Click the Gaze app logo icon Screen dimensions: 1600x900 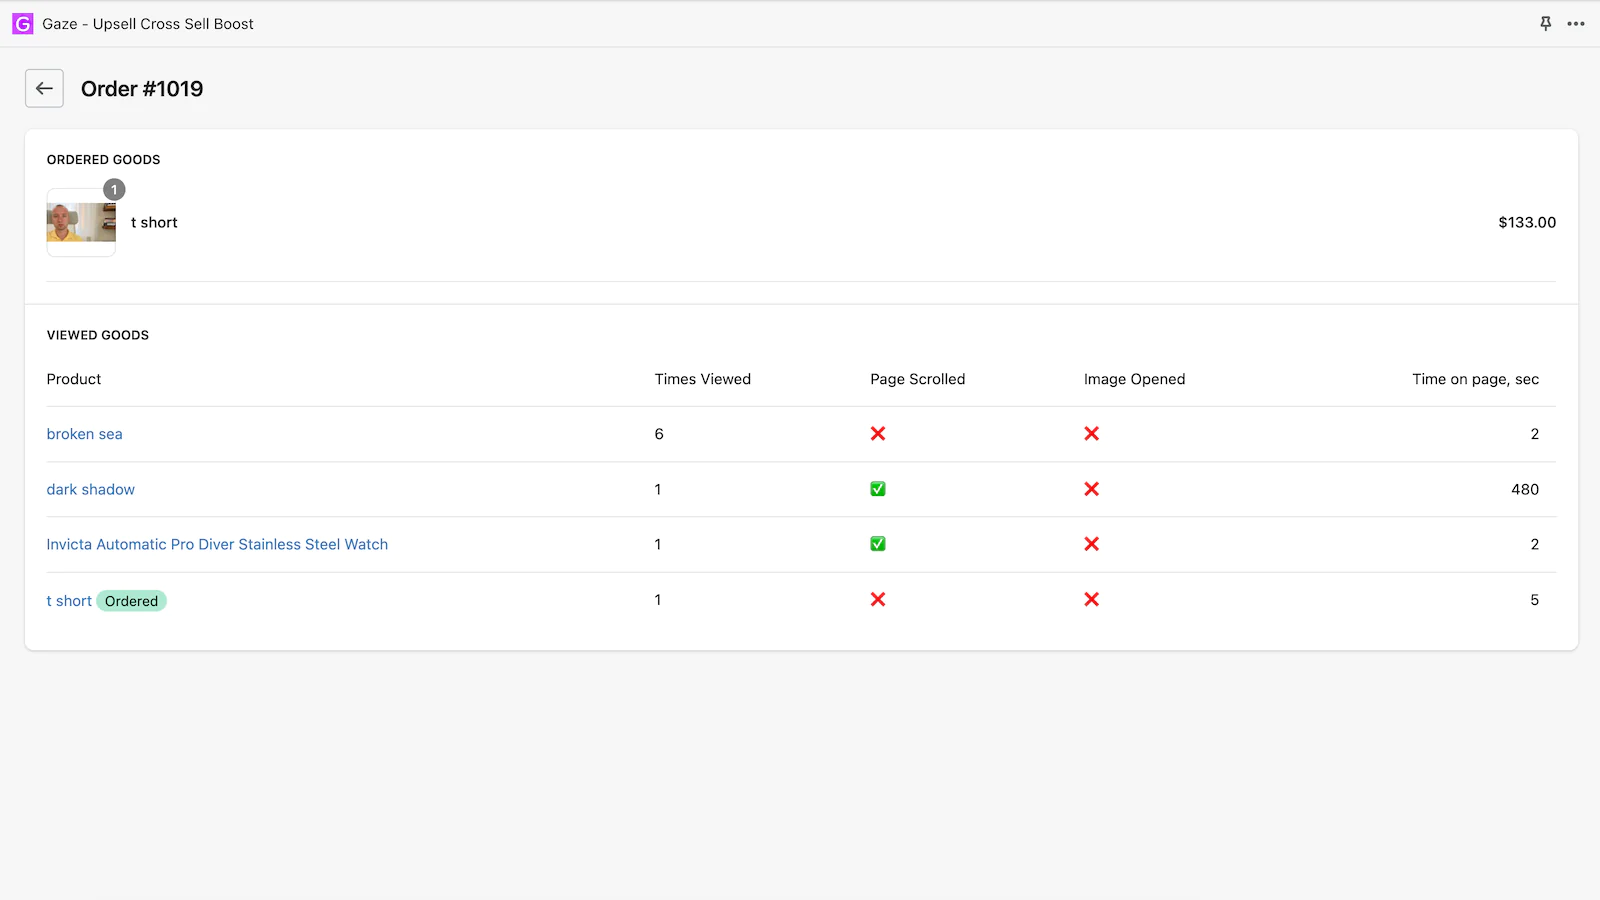22,24
